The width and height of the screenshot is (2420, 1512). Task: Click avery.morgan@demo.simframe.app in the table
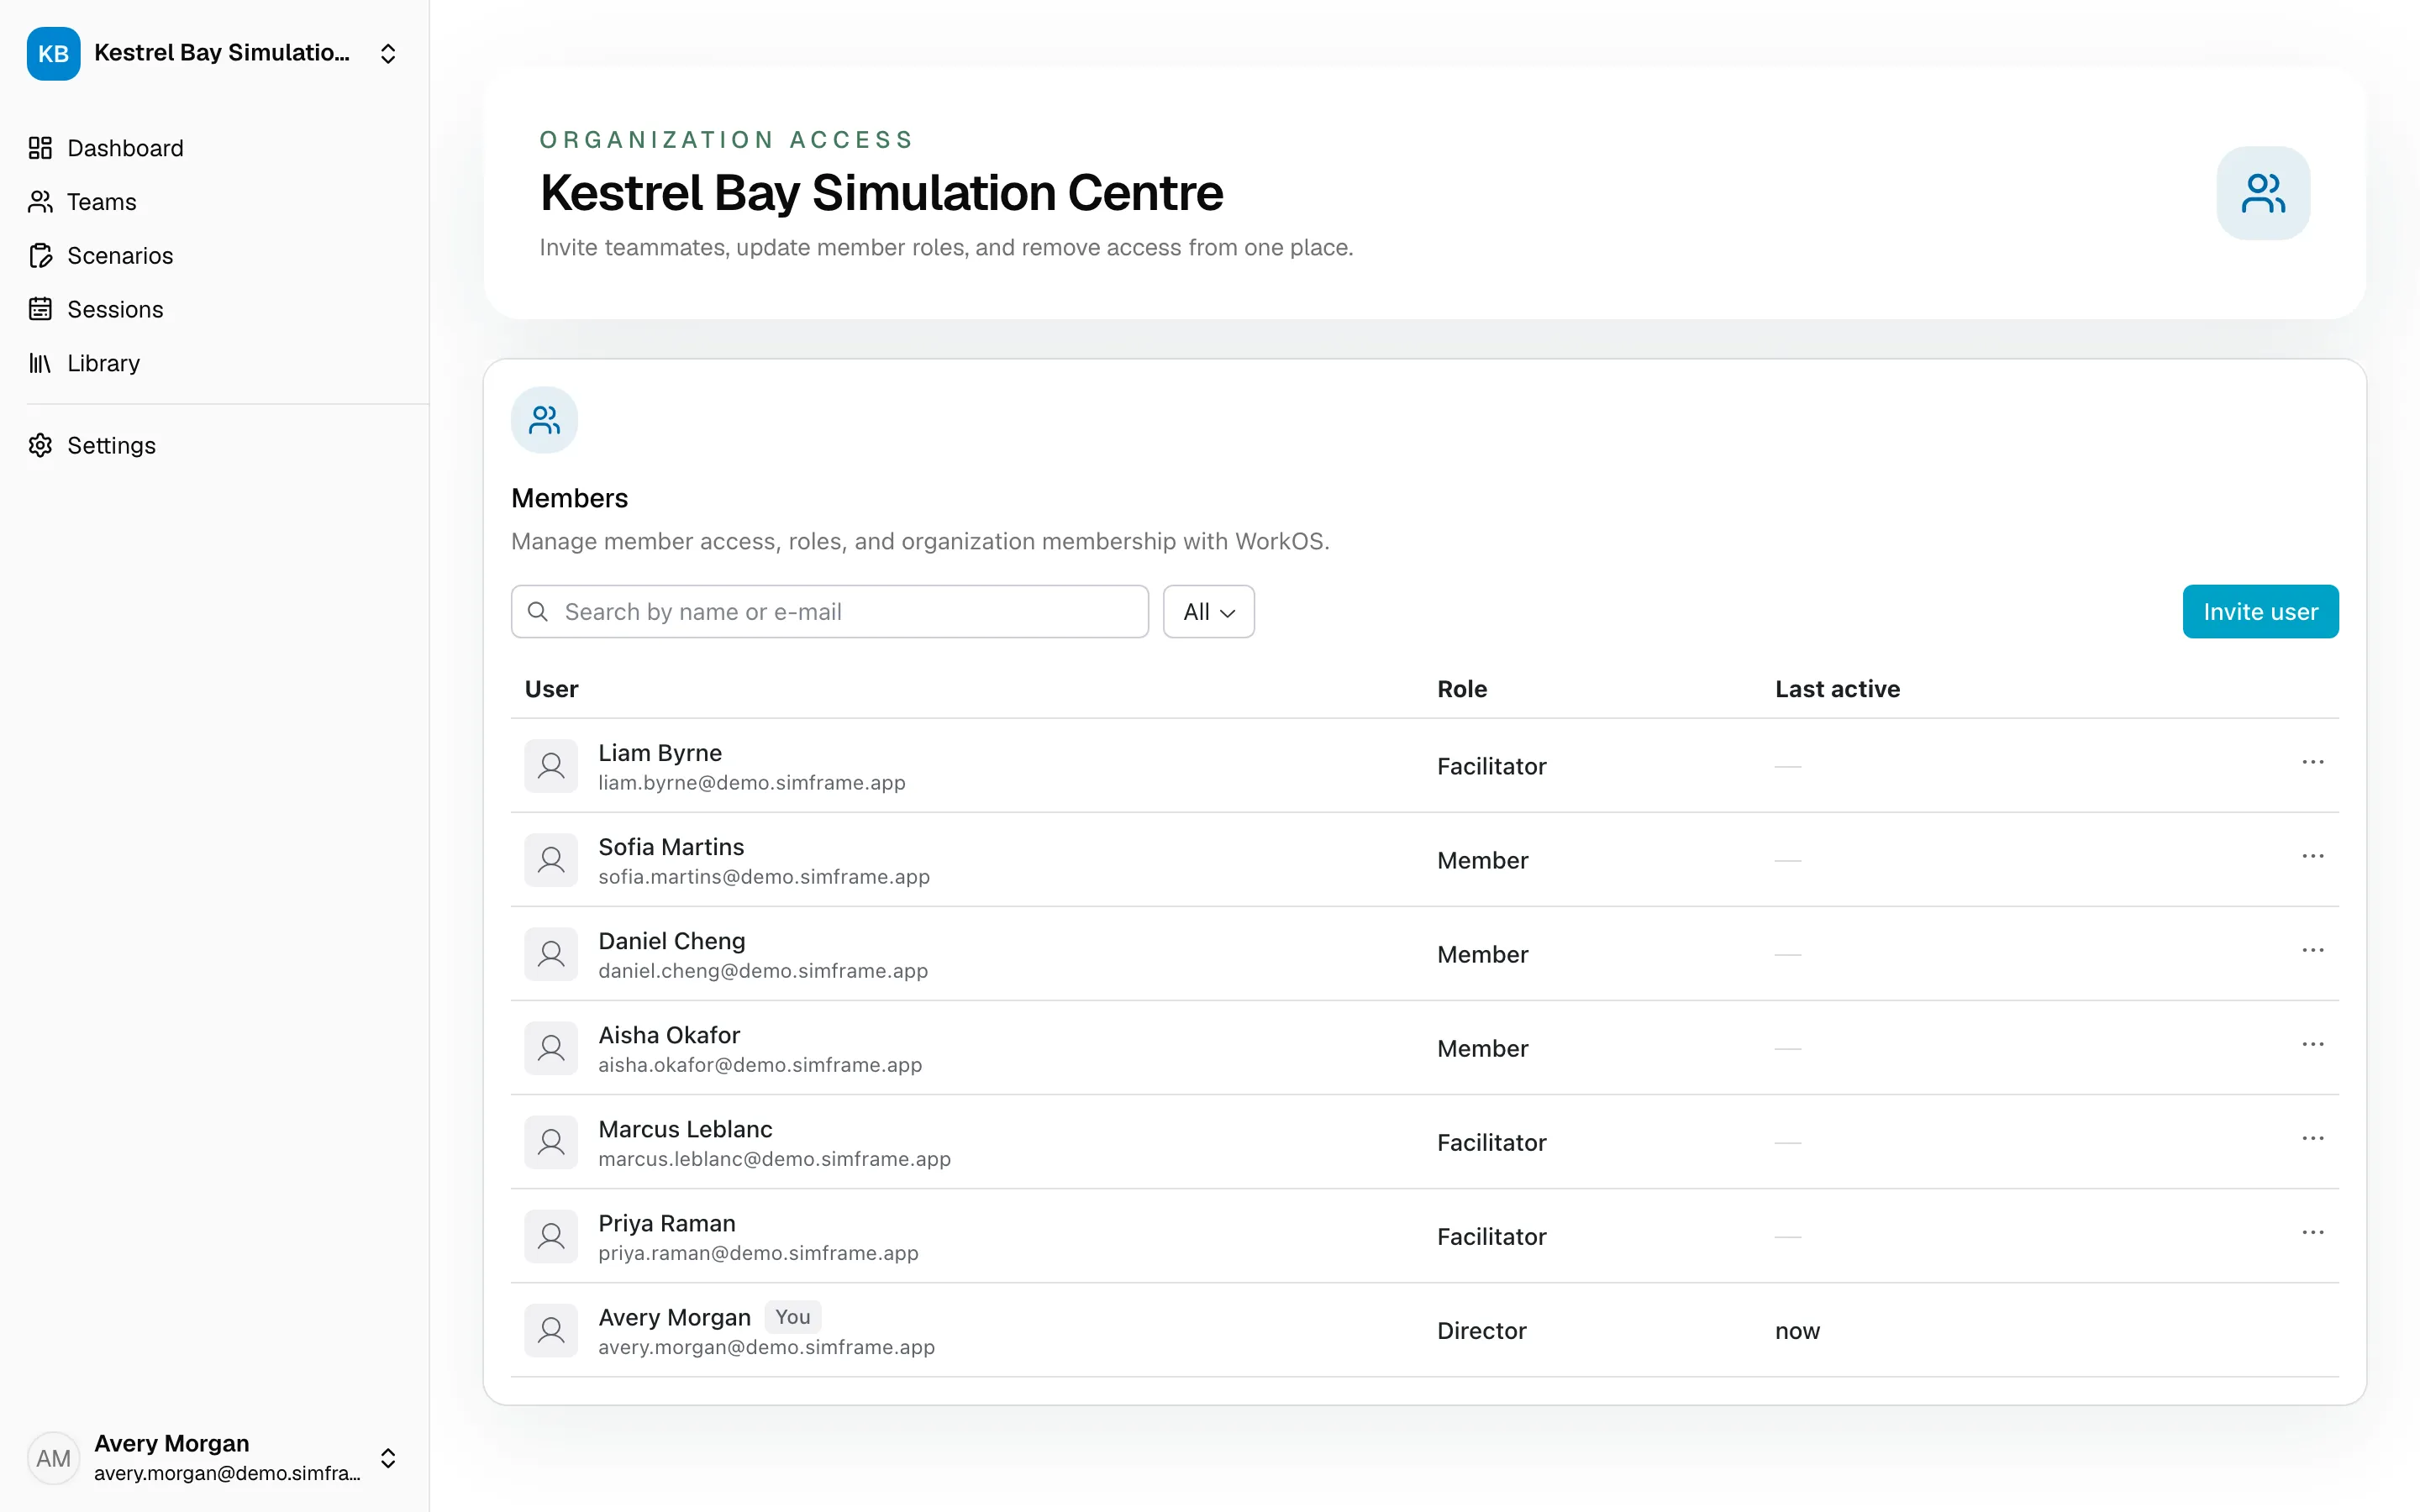tap(766, 1347)
